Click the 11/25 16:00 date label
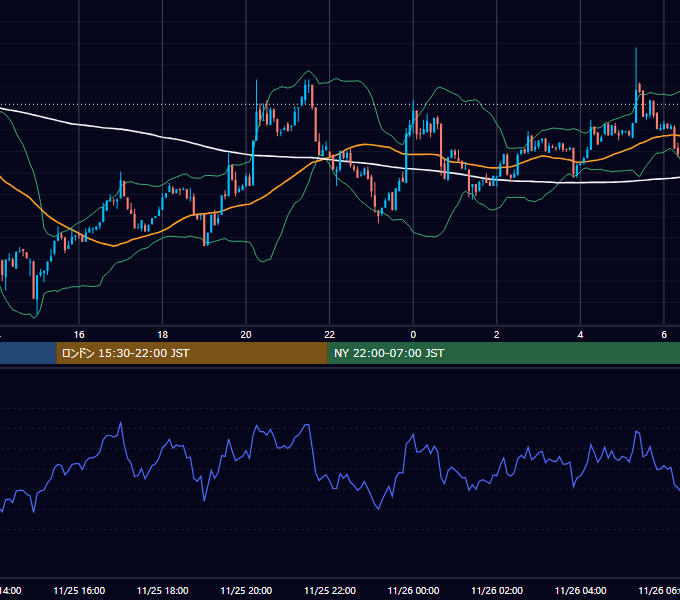Image resolution: width=680 pixels, height=600 pixels. point(79,590)
